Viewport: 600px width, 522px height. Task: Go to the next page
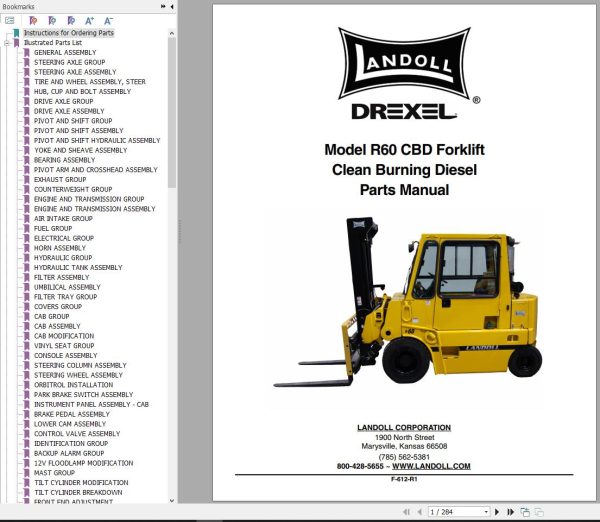click(x=497, y=512)
